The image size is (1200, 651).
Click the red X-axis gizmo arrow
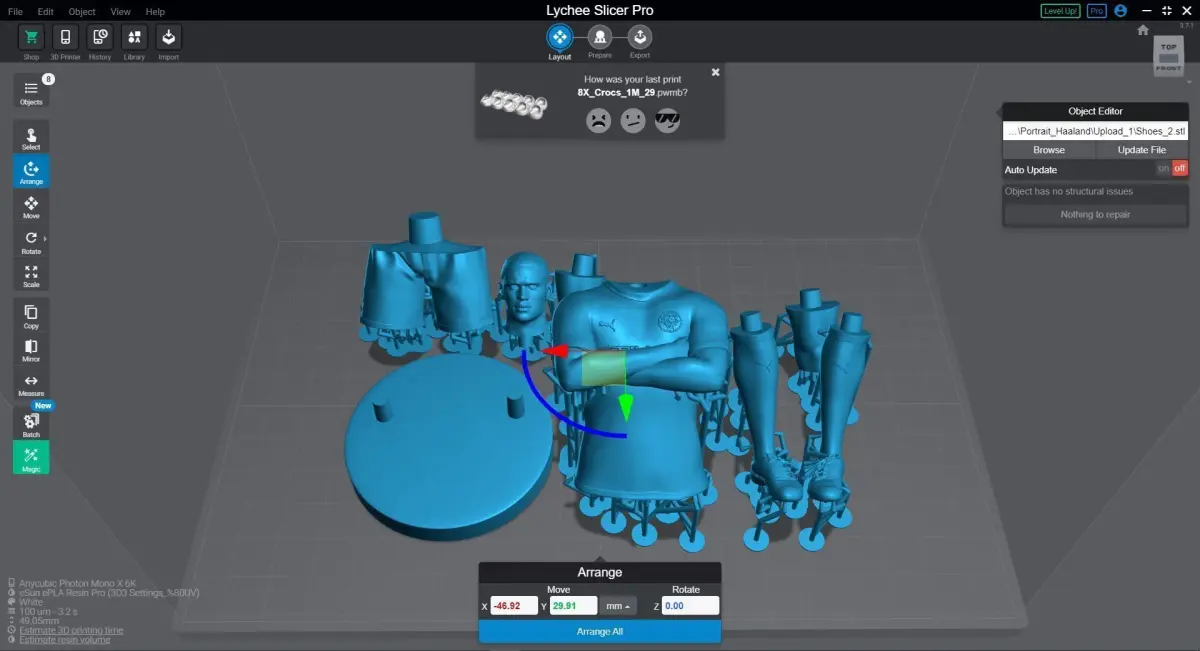555,350
